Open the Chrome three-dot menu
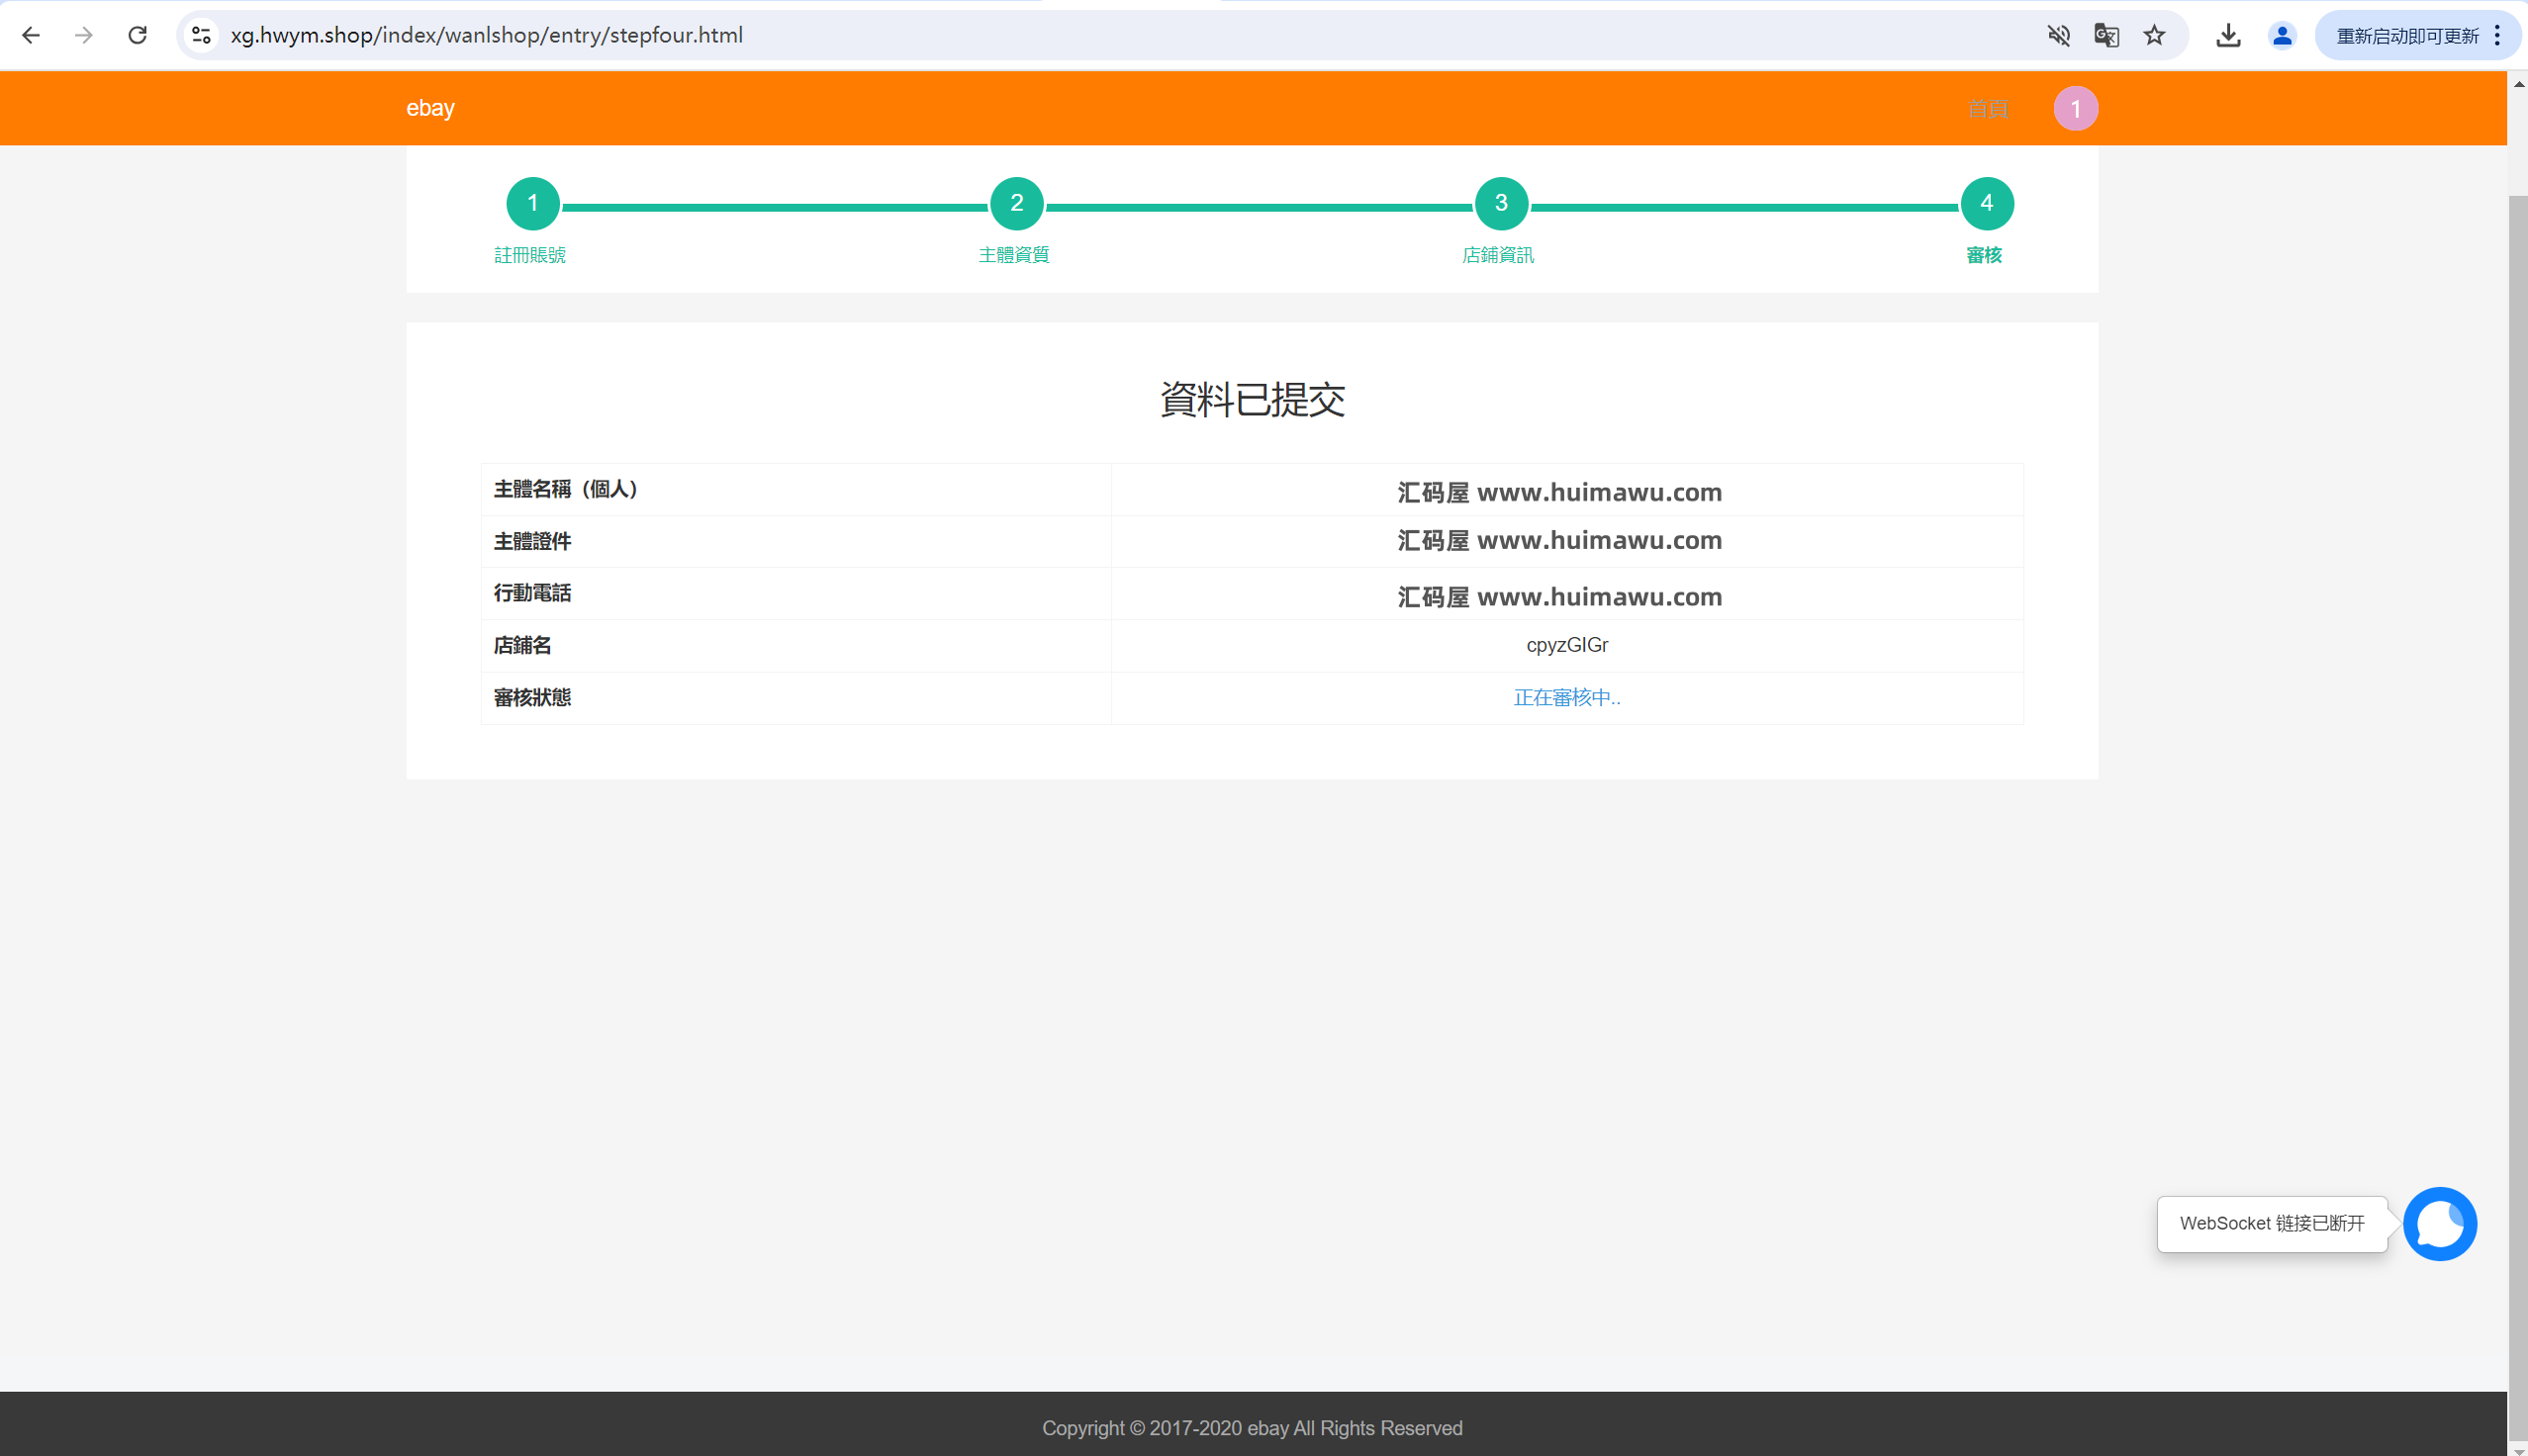This screenshot has width=2528, height=1456. coord(2497,36)
